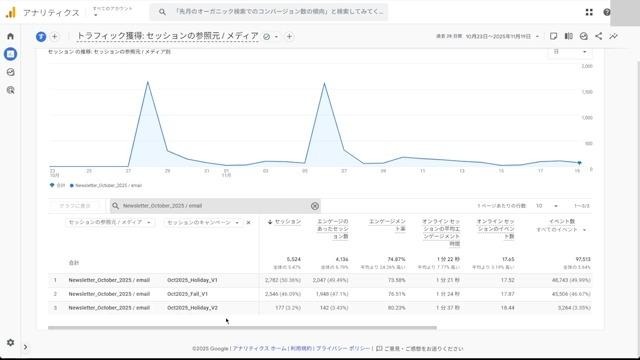This screenshot has width=640, height=360.
Task: Open the All events dropdown under Event count
Action: [561, 230]
